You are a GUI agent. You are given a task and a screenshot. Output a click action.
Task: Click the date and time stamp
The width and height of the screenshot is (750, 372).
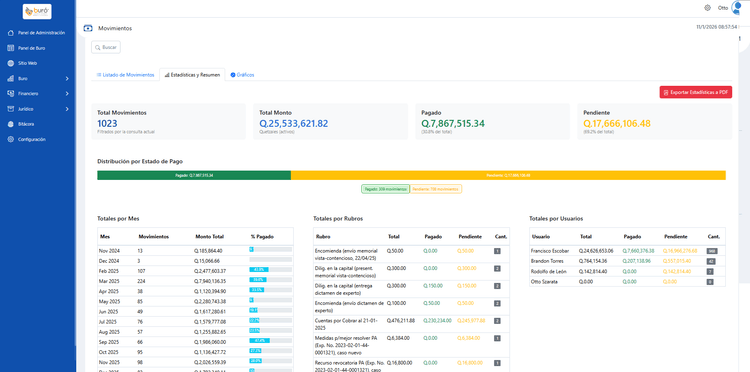(x=717, y=27)
